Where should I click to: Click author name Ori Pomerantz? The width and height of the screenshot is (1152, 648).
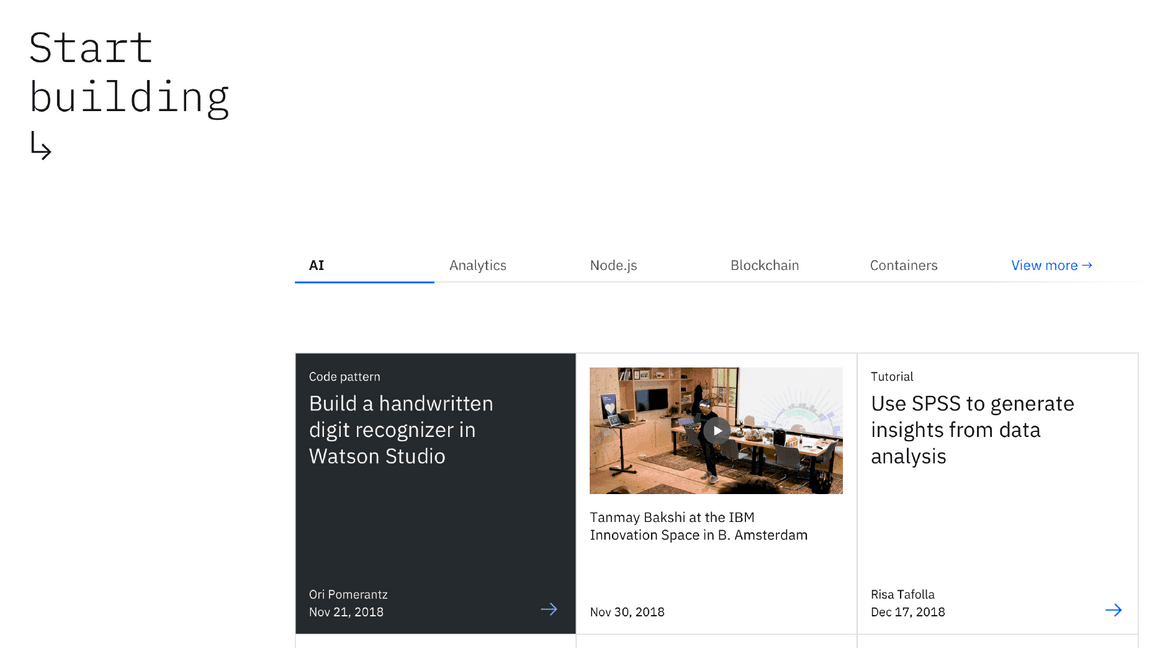348,594
